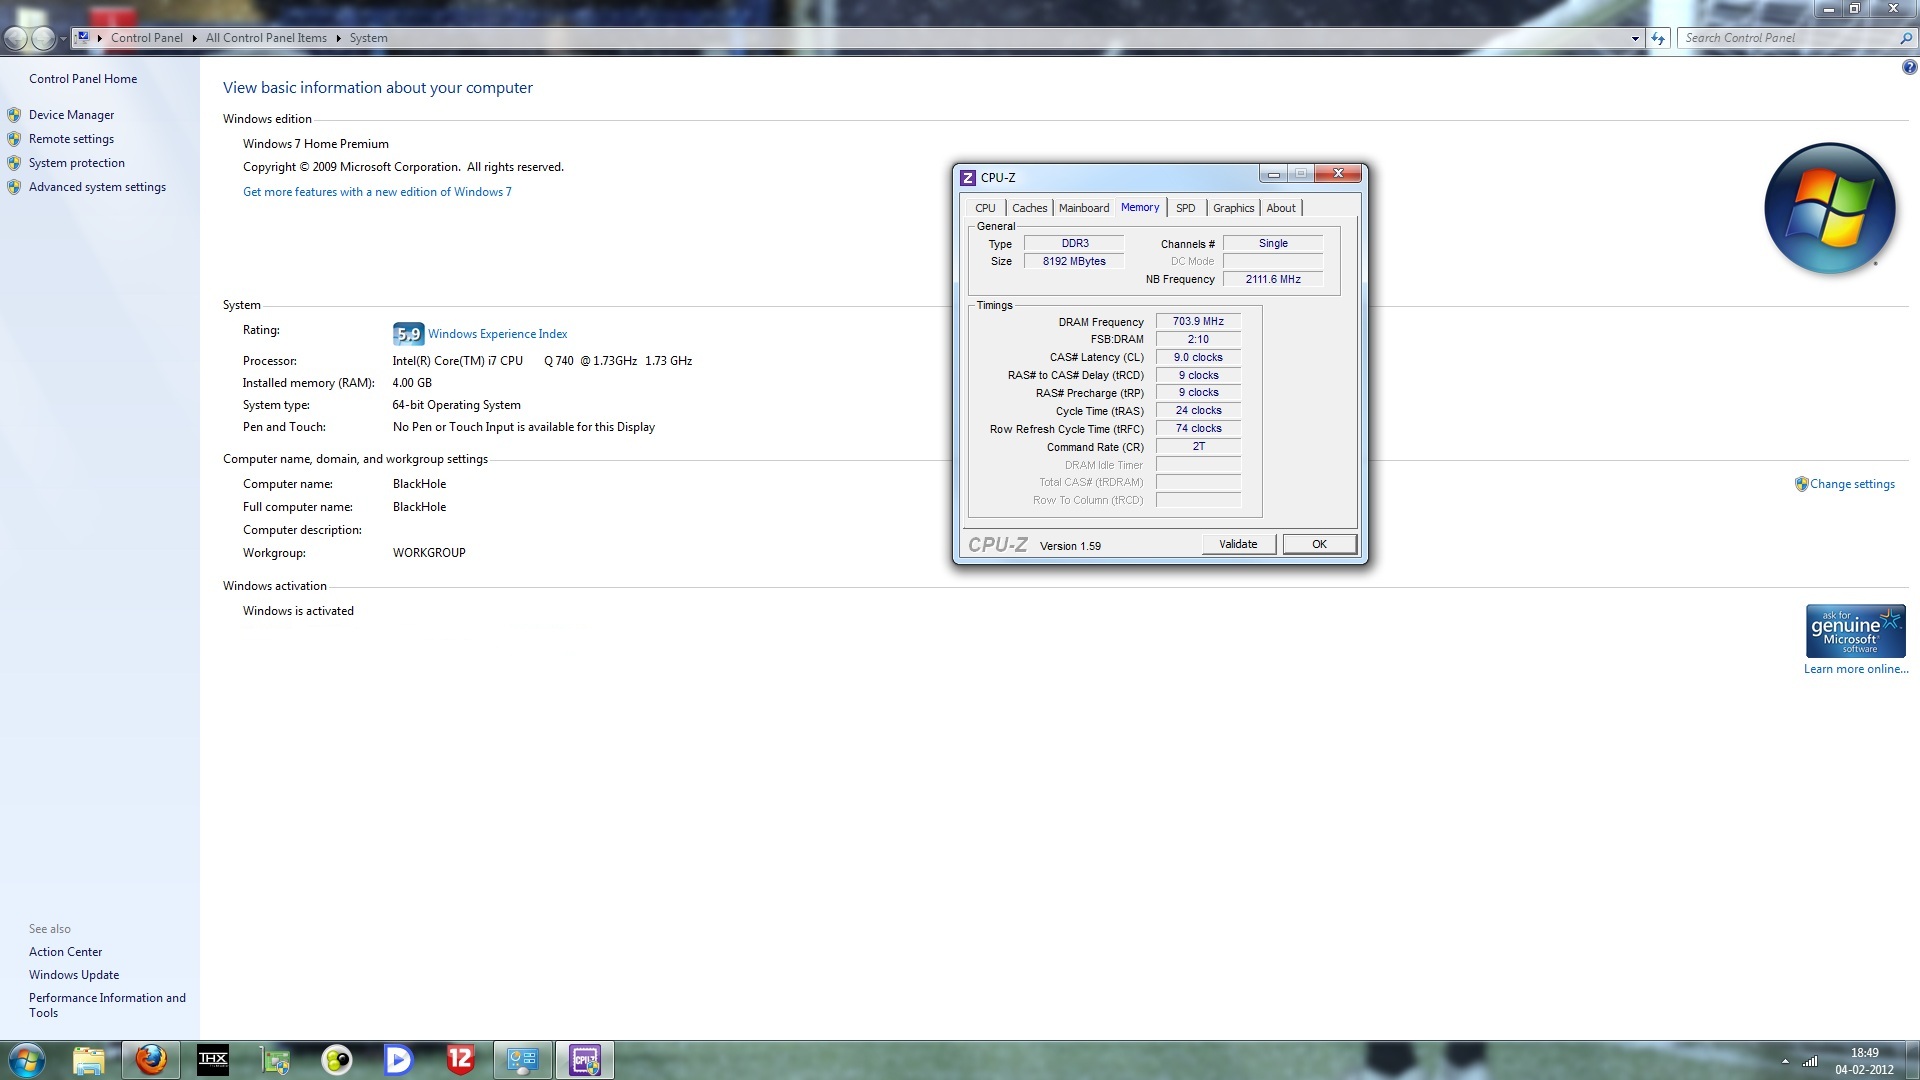
Task: Open Windows Explorer from taskbar
Action: pyautogui.click(x=88, y=1060)
